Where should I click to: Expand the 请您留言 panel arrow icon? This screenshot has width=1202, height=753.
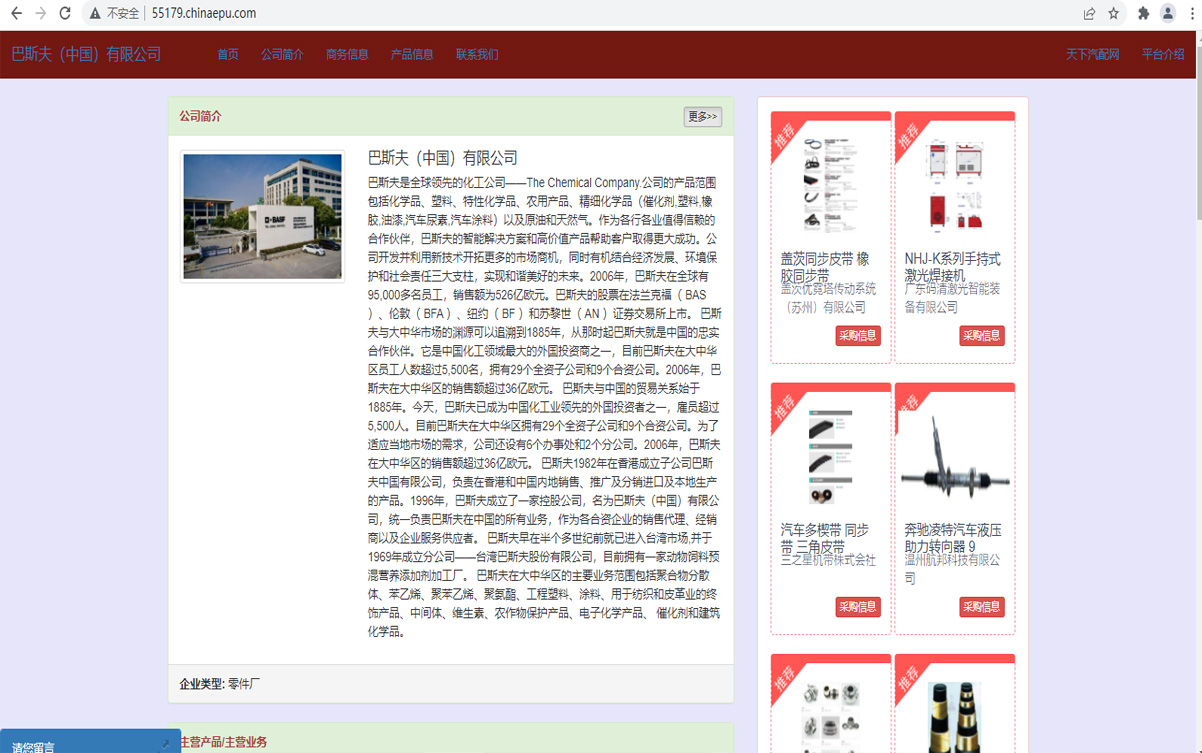point(165,744)
